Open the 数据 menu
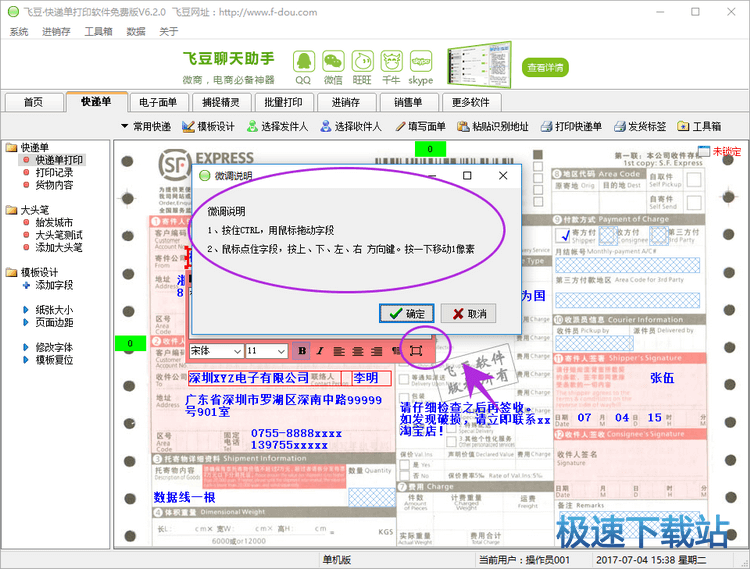Image resolution: width=750 pixels, height=569 pixels. (x=136, y=32)
